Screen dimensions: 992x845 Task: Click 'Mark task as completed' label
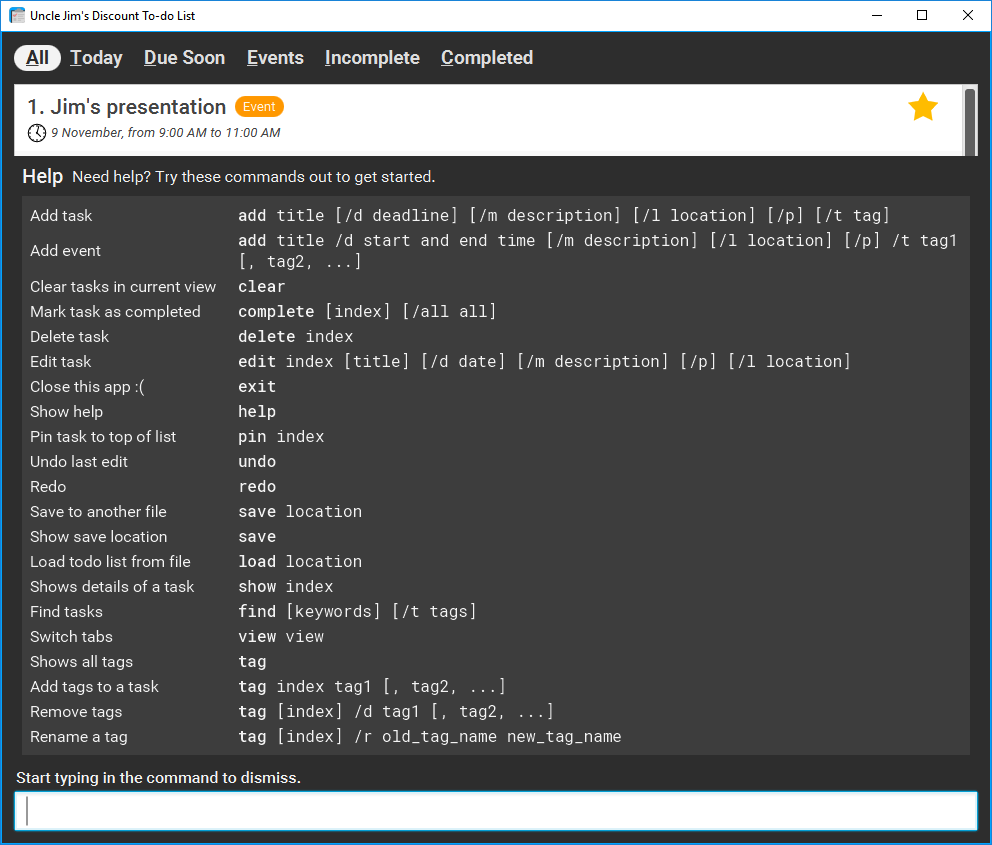(115, 312)
